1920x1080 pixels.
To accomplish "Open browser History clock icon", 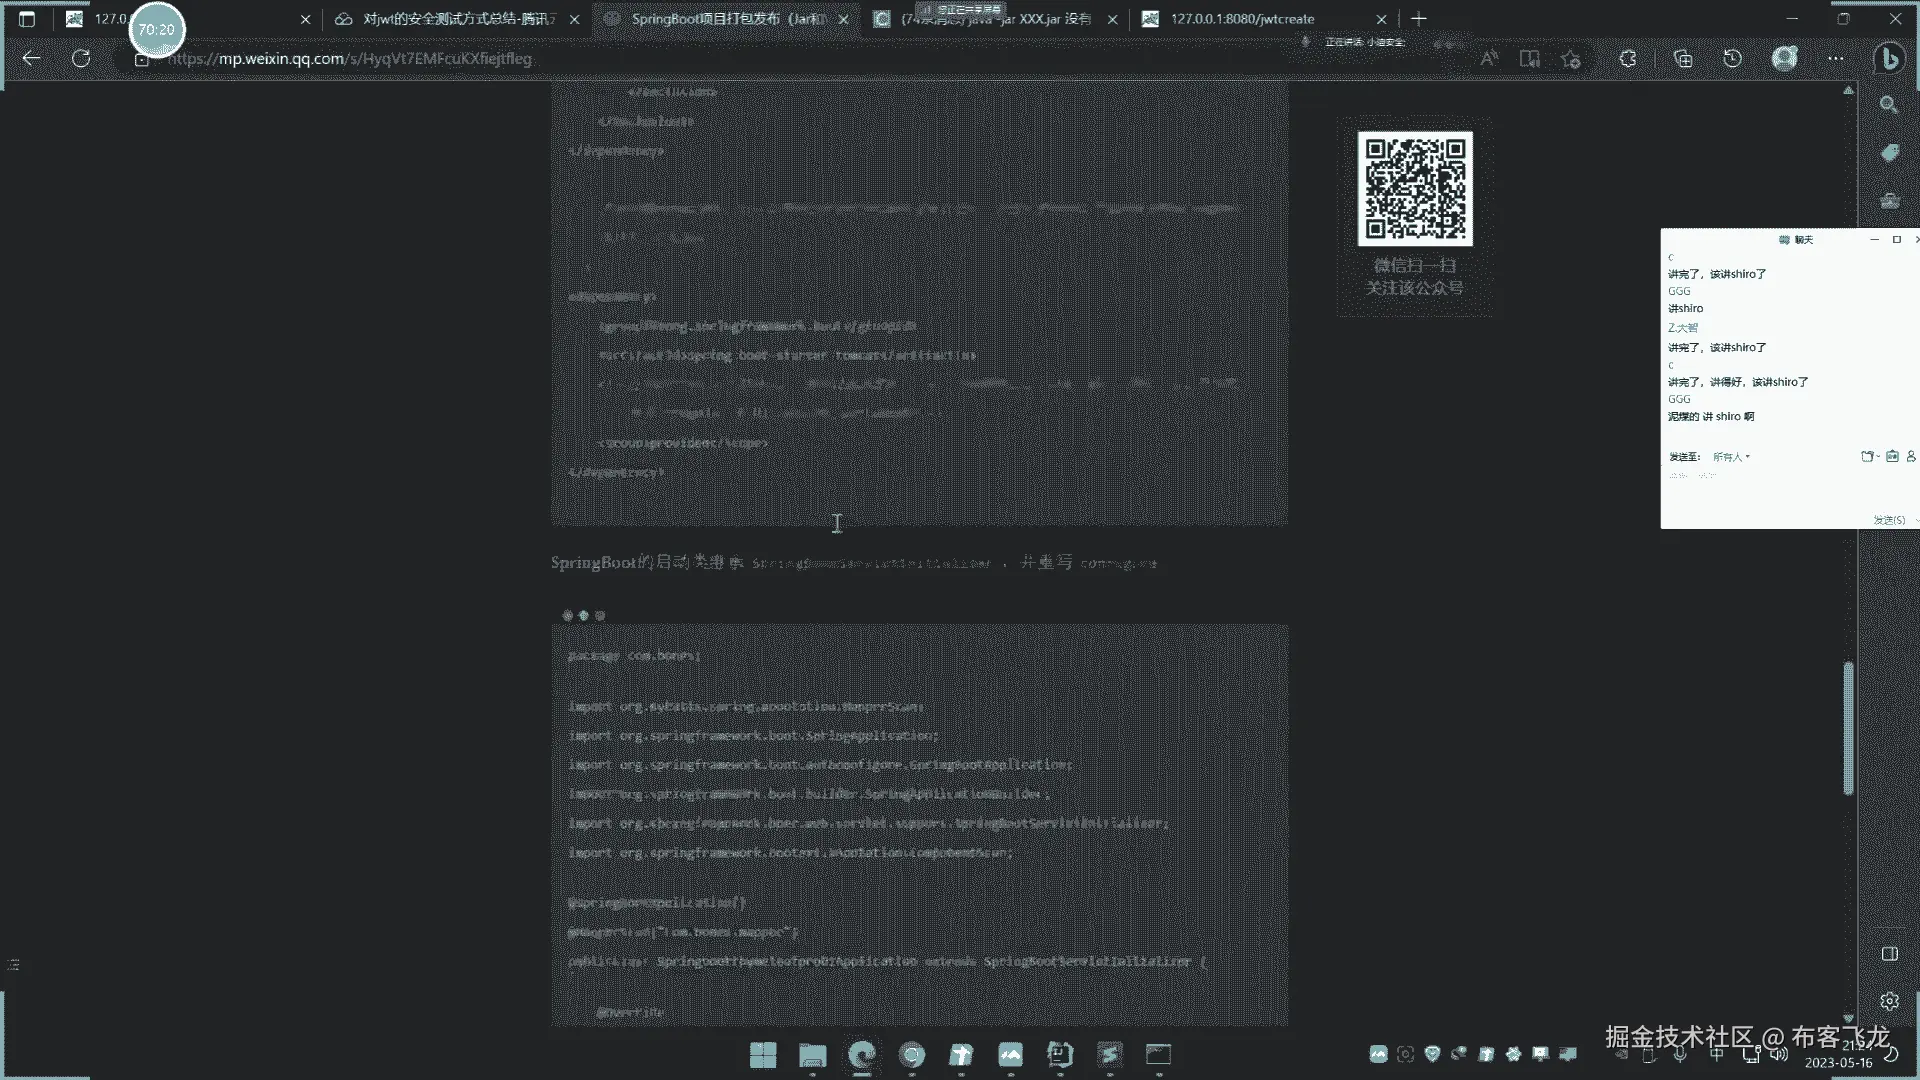I will [x=1732, y=59].
